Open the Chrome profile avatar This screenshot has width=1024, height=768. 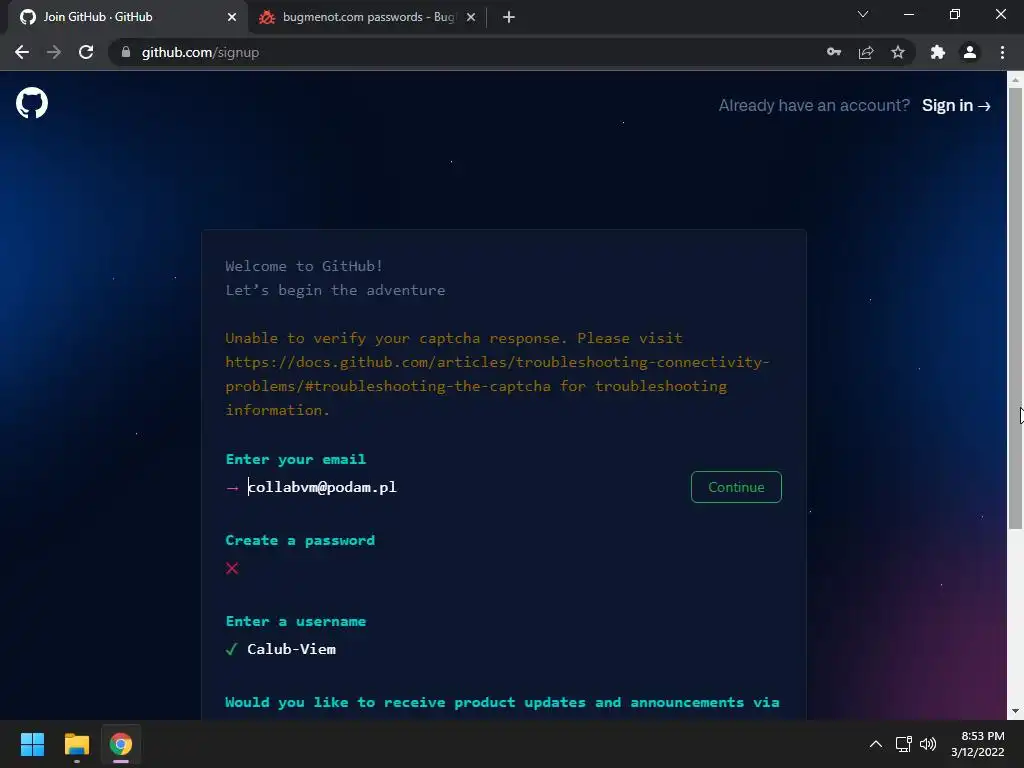click(970, 52)
